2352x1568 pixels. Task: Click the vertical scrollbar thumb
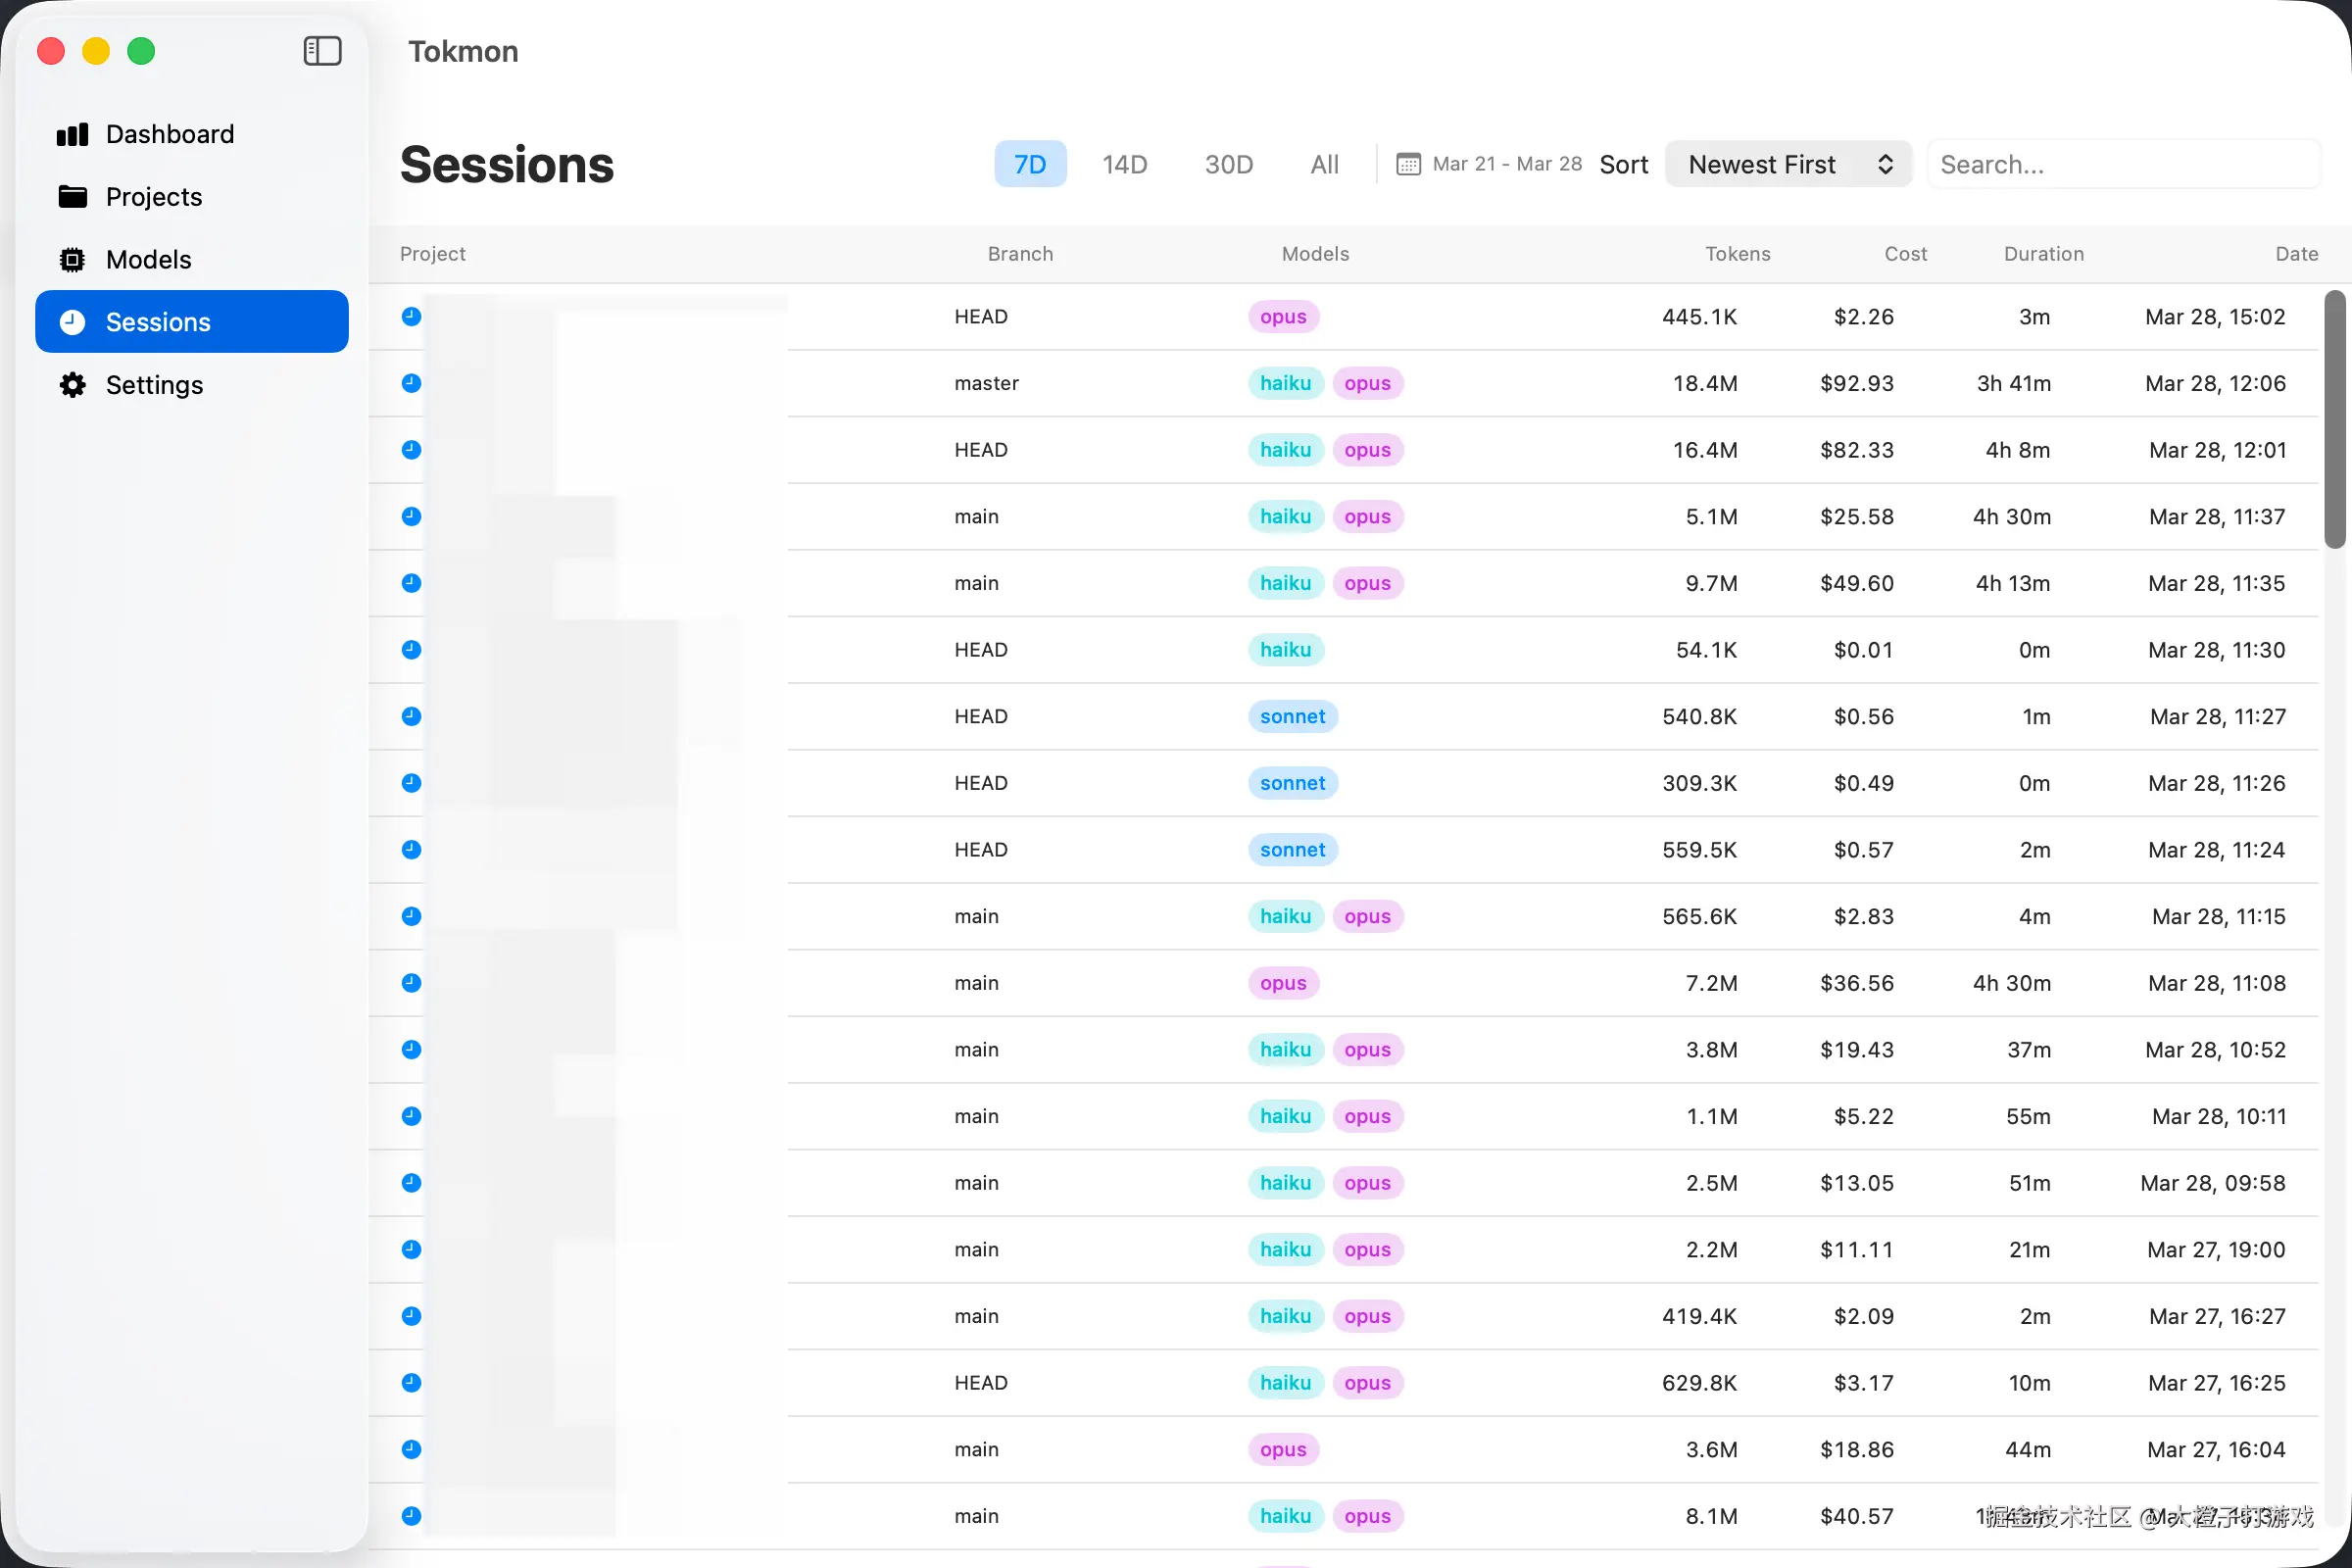click(2334, 420)
